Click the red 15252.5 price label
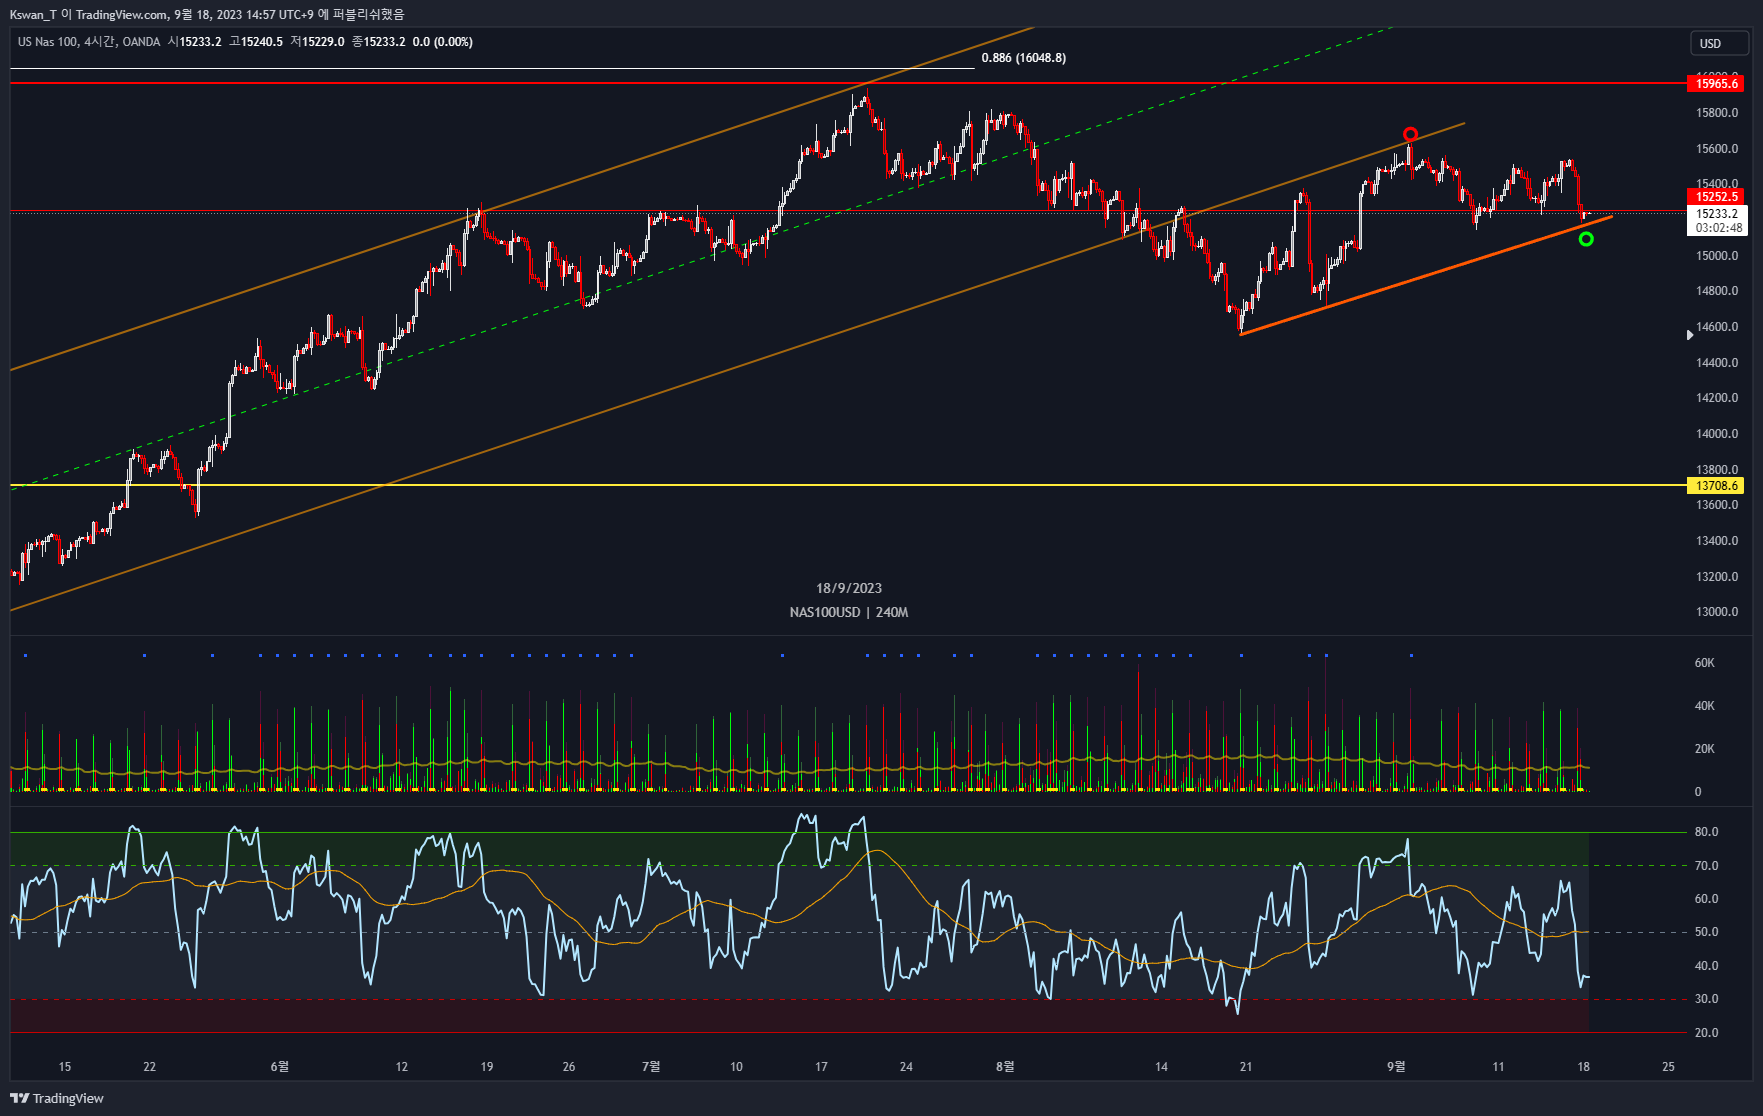Image resolution: width=1763 pixels, height=1116 pixels. [1716, 197]
